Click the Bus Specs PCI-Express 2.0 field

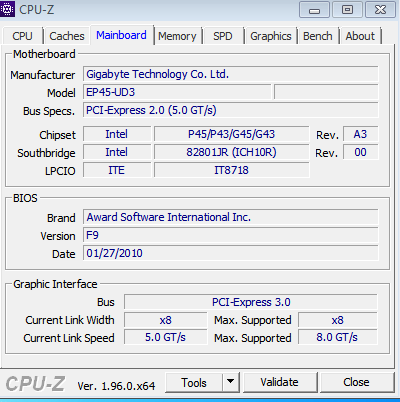(x=231, y=110)
